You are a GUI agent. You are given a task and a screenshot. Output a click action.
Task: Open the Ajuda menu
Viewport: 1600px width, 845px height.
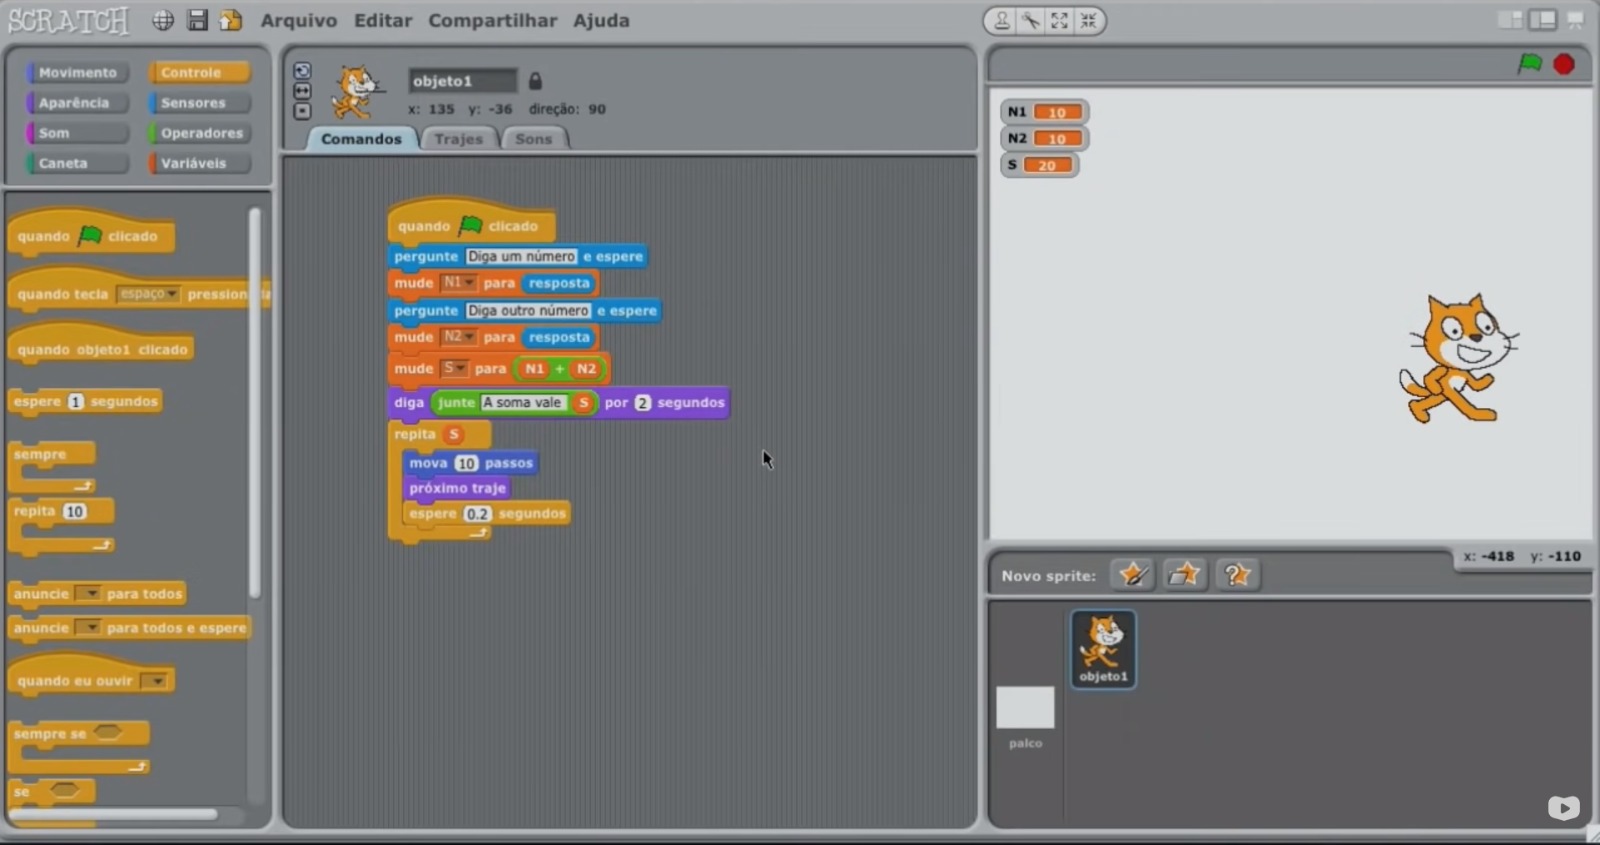[601, 20]
